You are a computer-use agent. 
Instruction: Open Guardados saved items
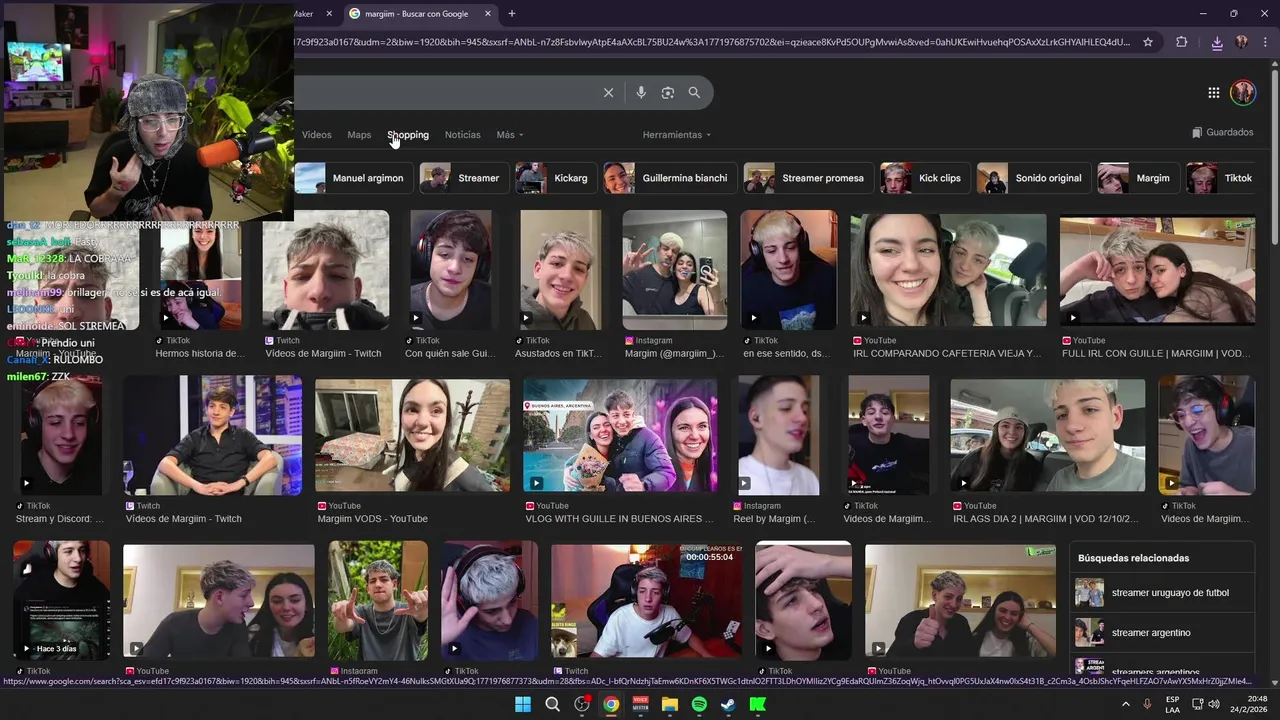1223,132
